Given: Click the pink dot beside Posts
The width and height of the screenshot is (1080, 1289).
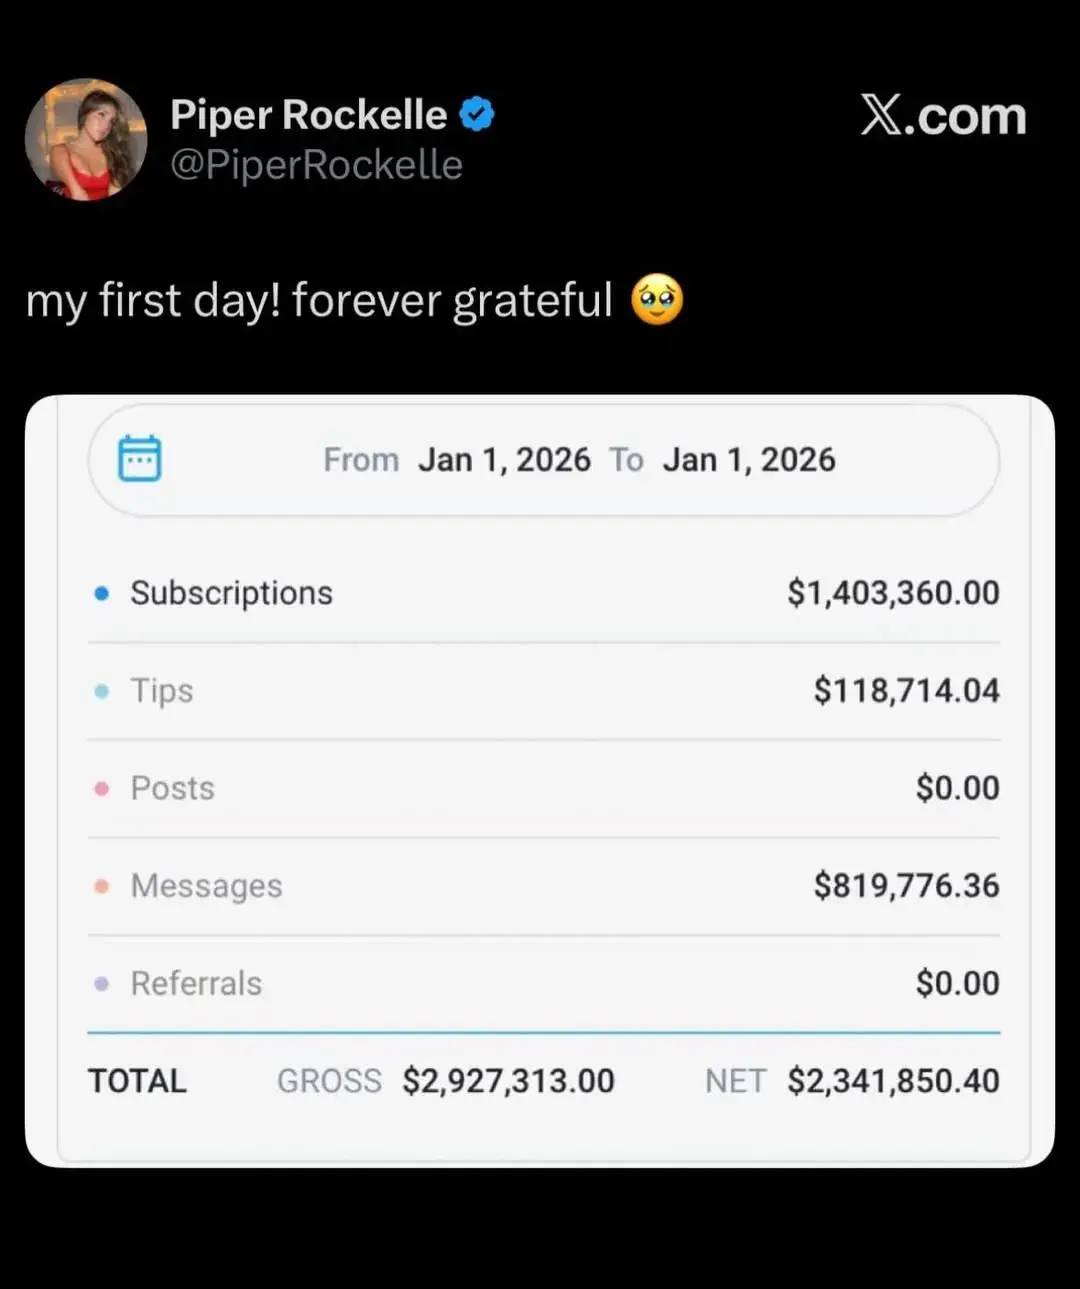Looking at the screenshot, I should click(x=101, y=788).
